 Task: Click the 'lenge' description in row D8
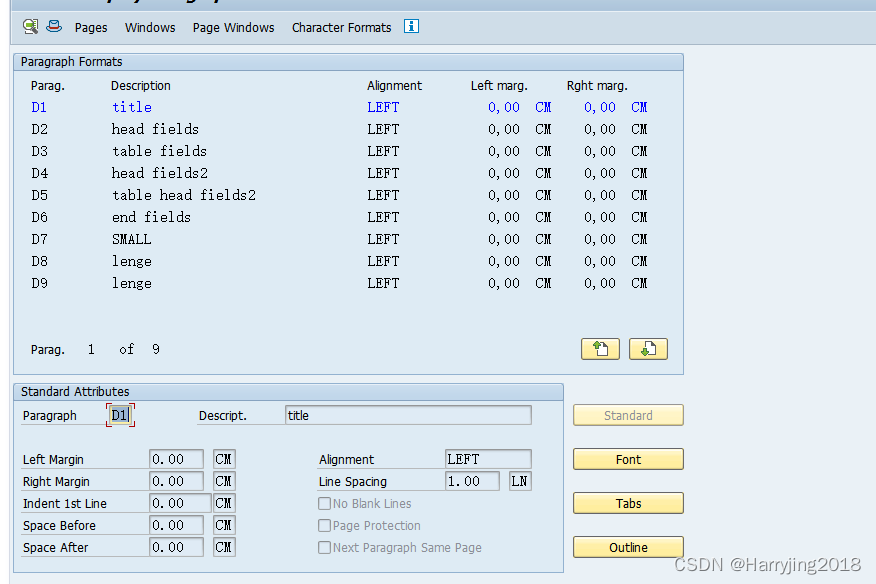pos(131,262)
